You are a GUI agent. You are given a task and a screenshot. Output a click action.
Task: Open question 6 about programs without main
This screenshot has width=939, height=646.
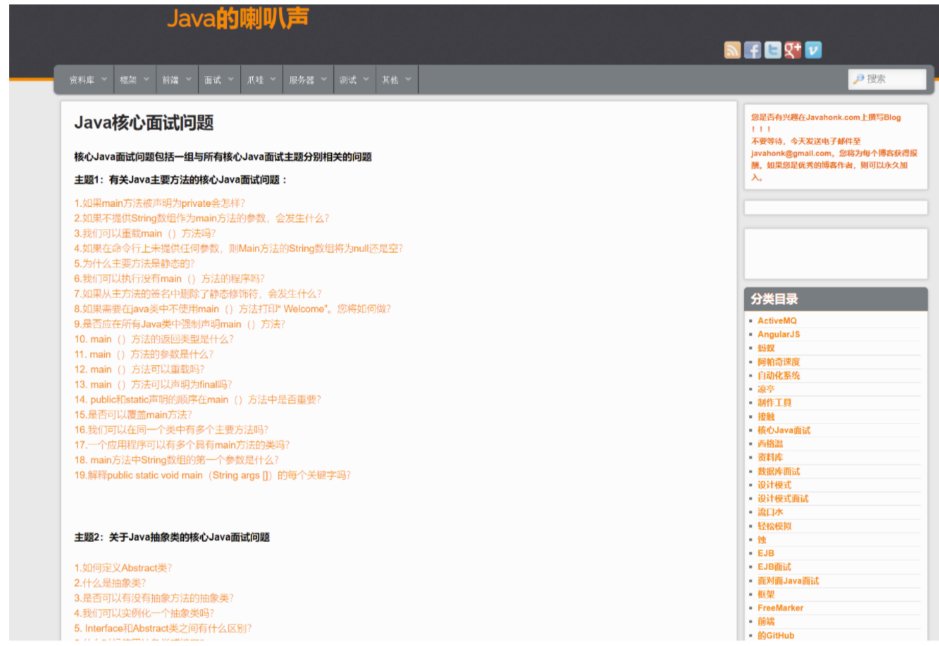[169, 278]
